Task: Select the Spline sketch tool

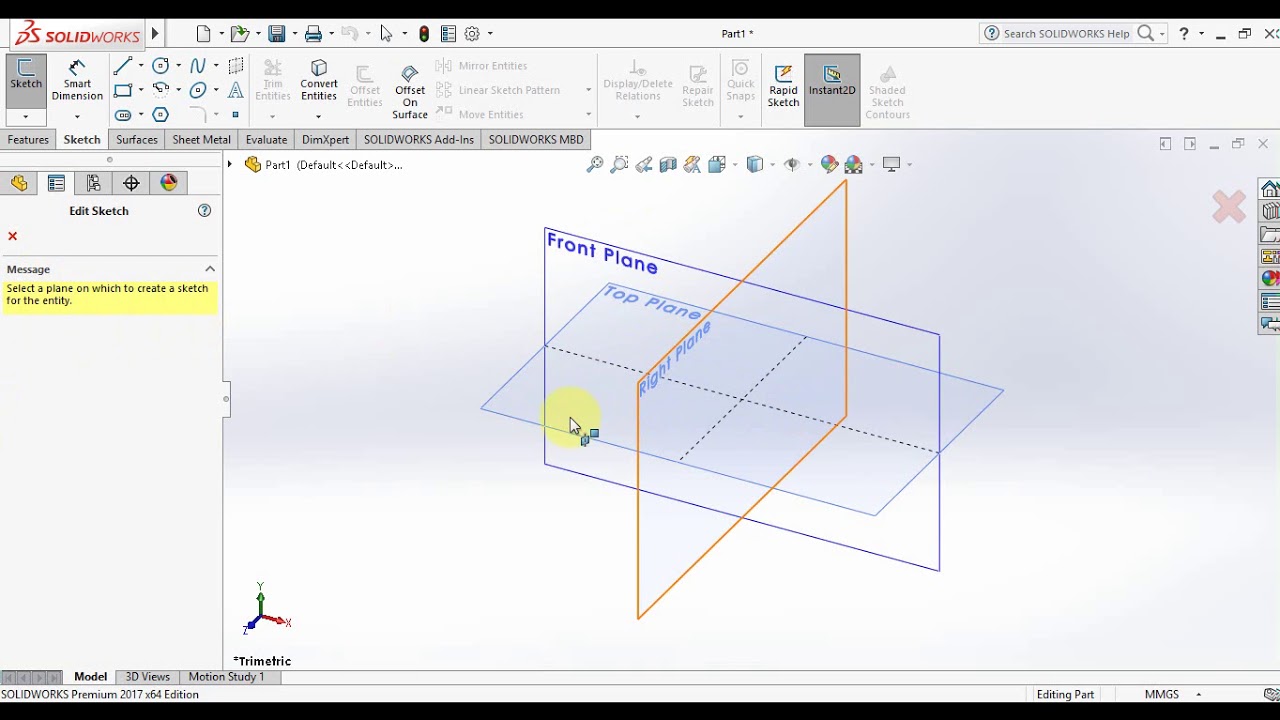Action: 198,66
